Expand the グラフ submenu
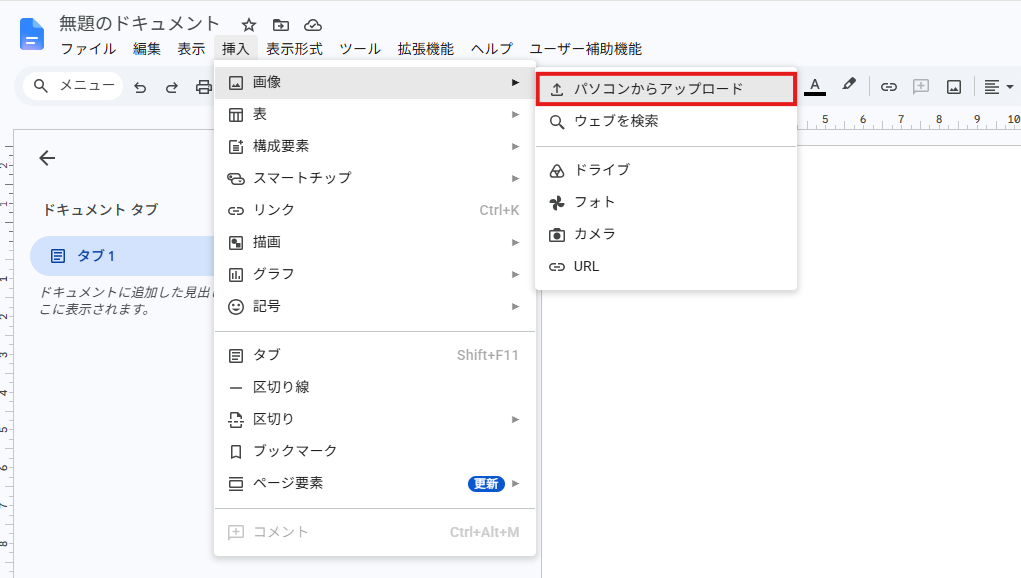 375,274
